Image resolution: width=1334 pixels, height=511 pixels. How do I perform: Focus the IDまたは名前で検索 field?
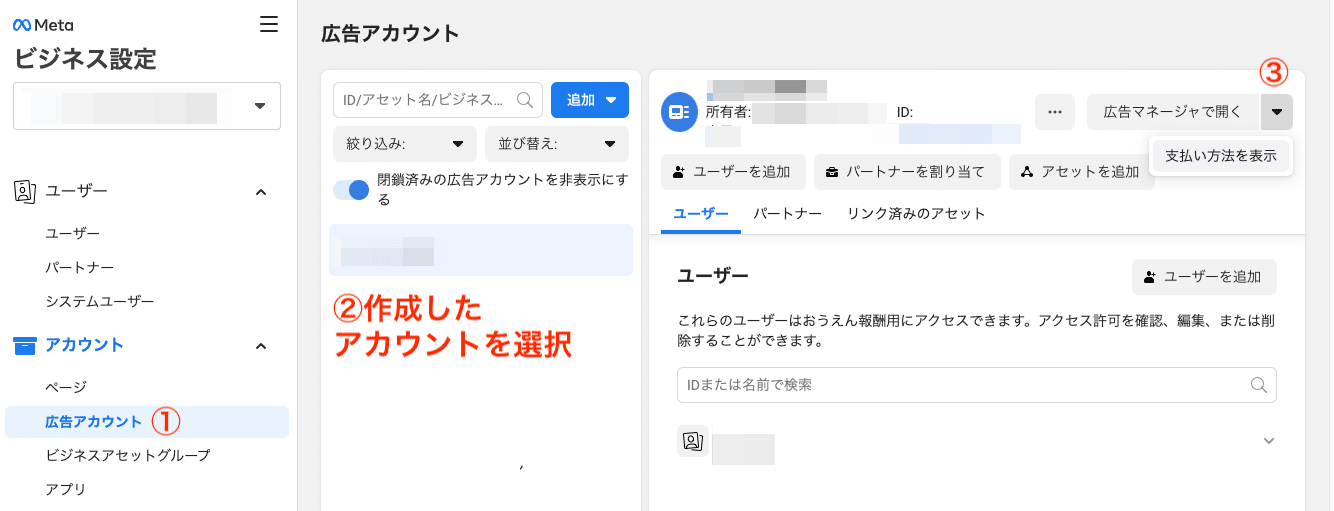point(977,385)
